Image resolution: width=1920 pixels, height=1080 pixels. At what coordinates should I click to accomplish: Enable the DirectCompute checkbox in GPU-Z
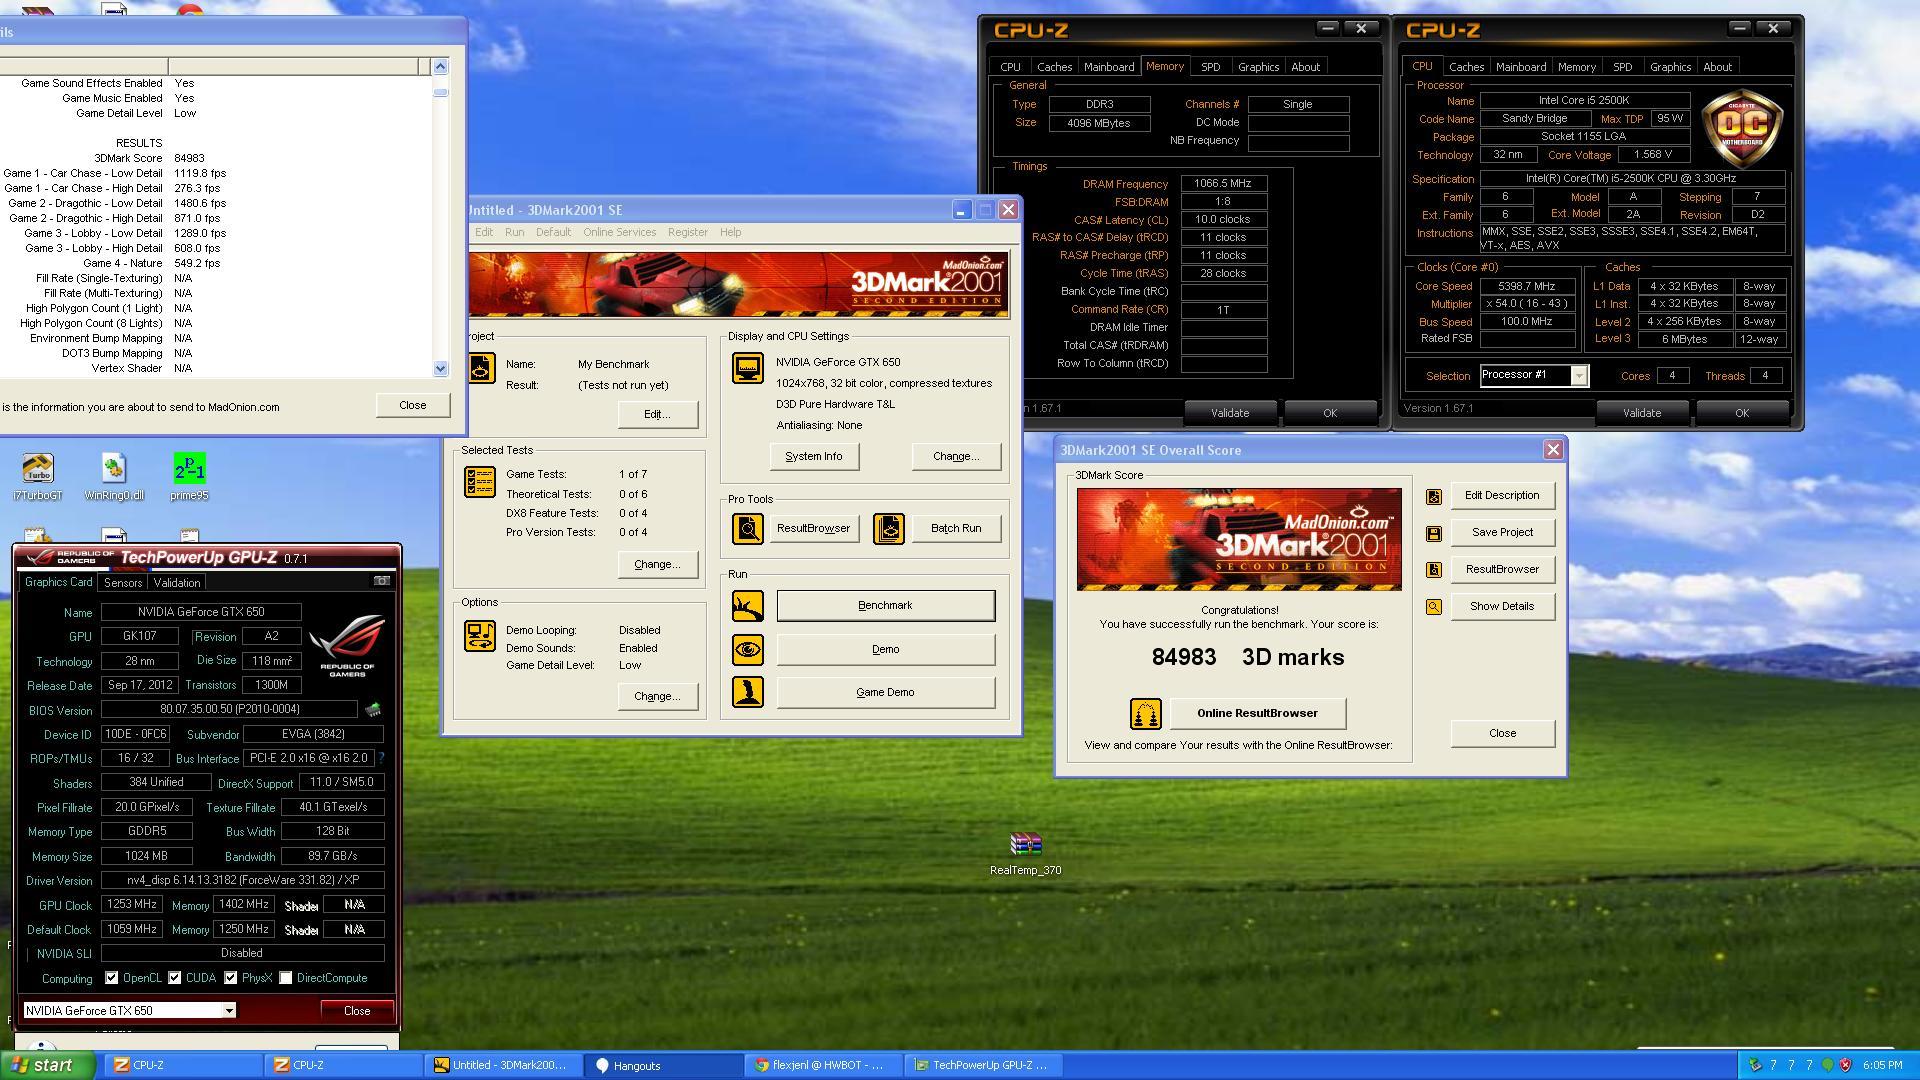[x=286, y=978]
